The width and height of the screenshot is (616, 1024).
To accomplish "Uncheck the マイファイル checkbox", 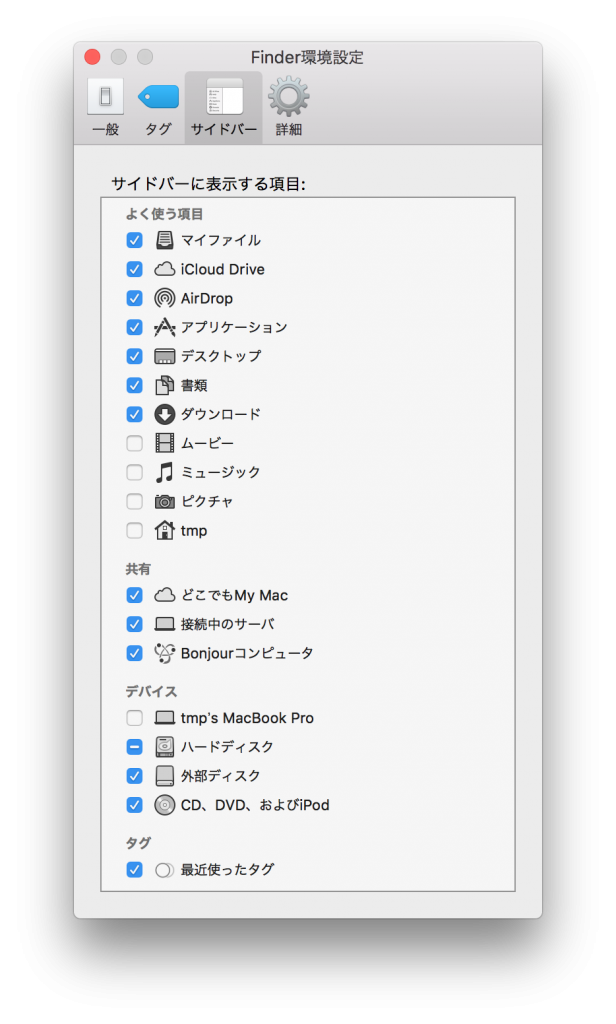I will click(x=135, y=240).
